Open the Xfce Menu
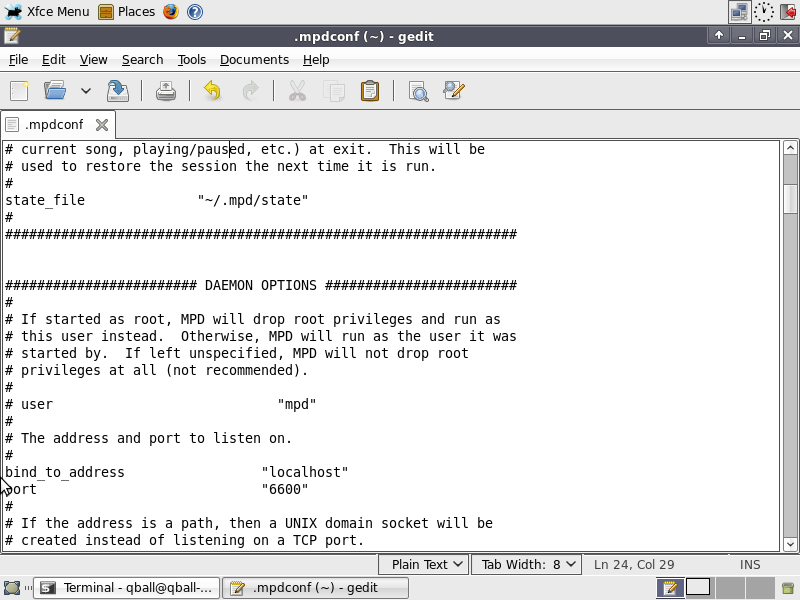Screen dimensions: 800x600 coord(47,11)
